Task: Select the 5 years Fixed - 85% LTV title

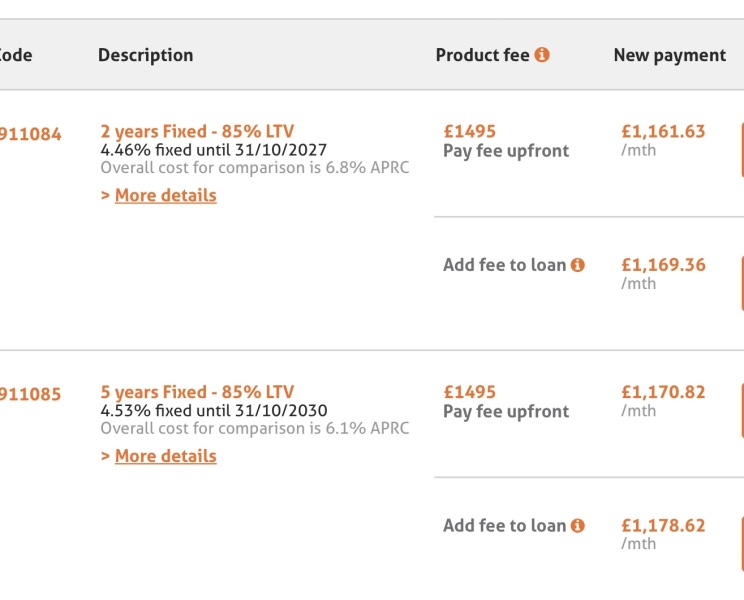Action: coord(197,392)
